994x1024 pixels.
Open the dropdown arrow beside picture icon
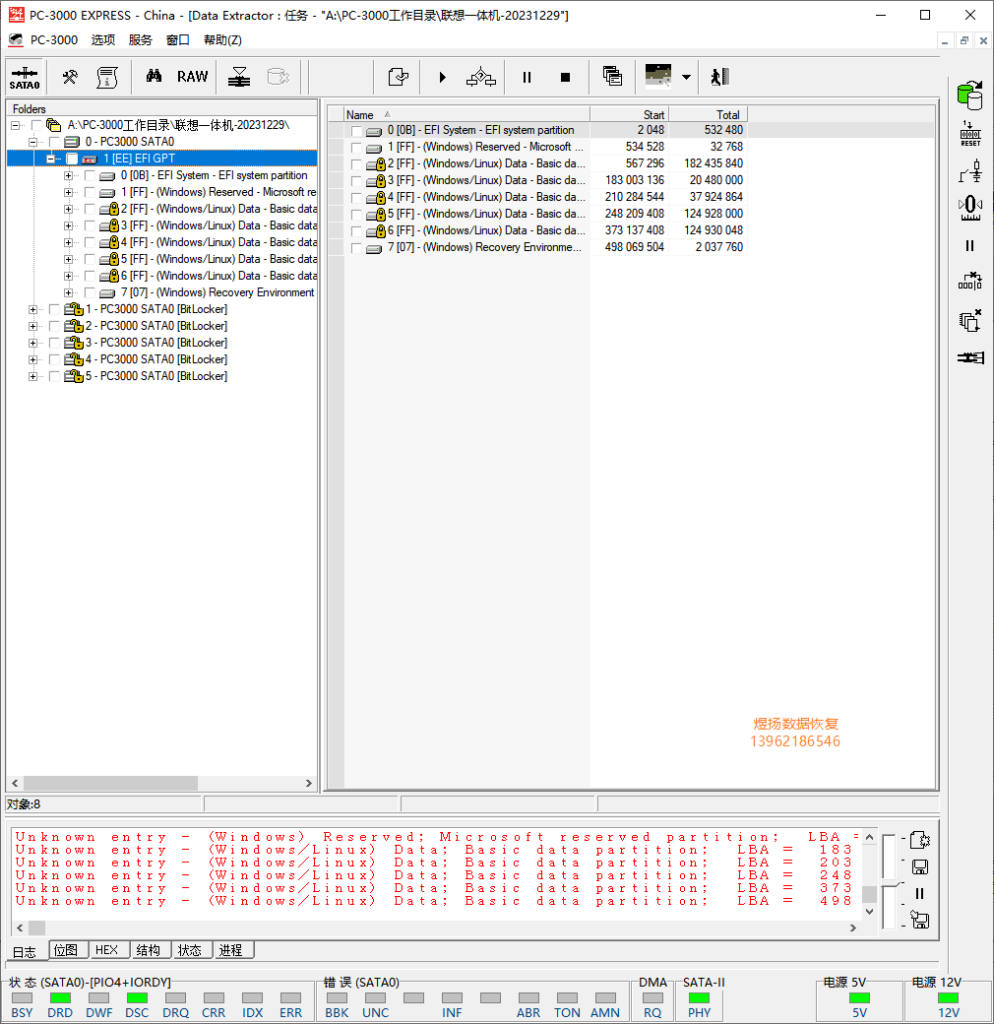point(686,77)
